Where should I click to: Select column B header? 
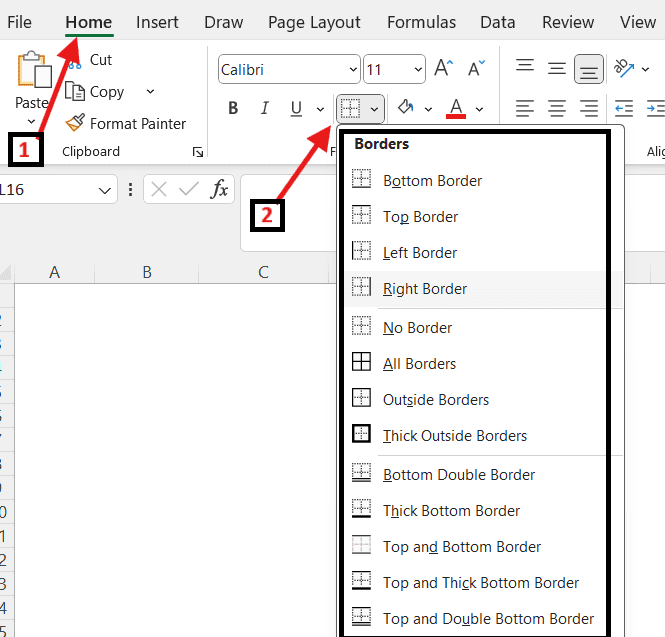pos(146,272)
